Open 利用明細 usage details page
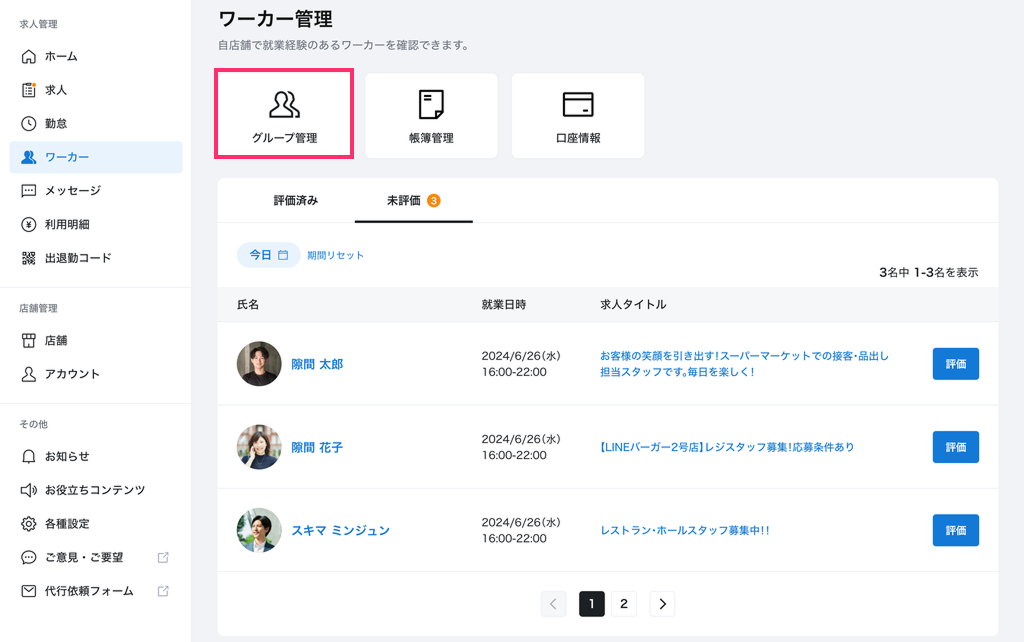Image resolution: width=1024 pixels, height=642 pixels. tap(66, 224)
